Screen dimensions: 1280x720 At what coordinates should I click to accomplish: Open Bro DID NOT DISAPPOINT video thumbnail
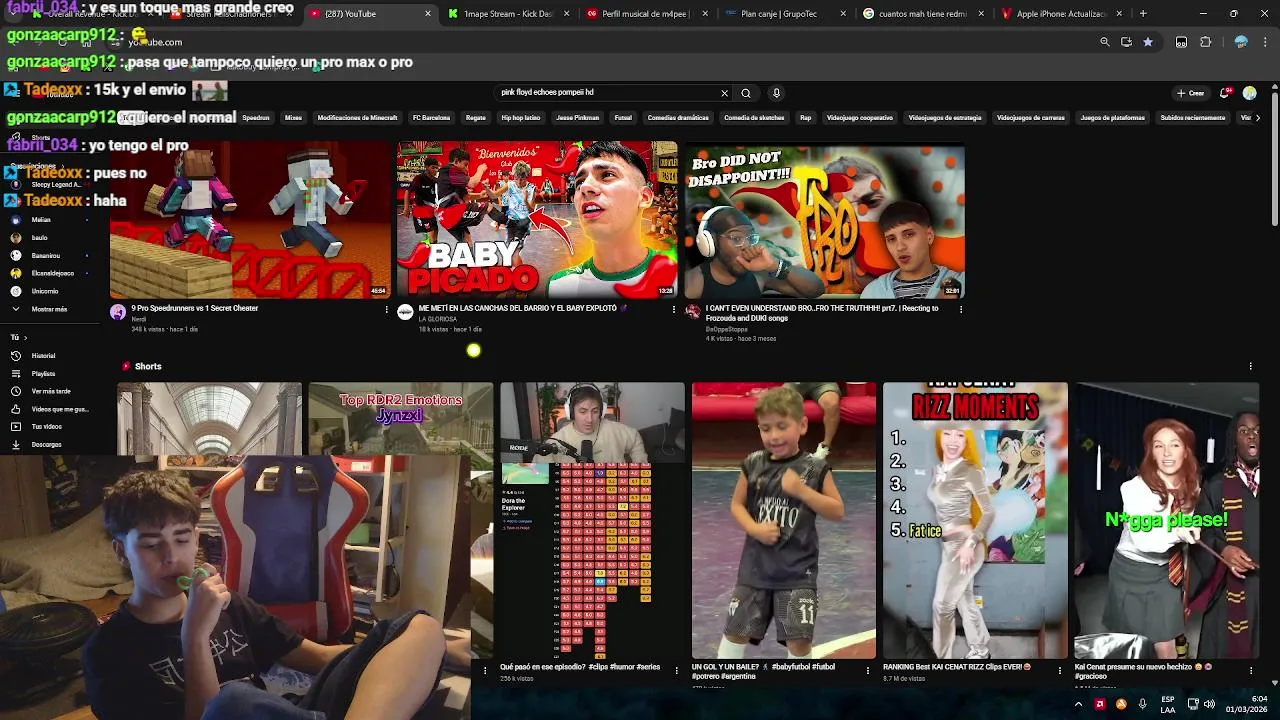(x=825, y=219)
